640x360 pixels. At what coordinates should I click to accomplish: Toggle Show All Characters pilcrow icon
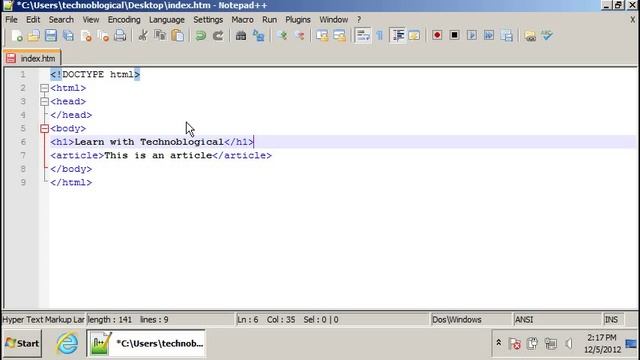click(380, 36)
